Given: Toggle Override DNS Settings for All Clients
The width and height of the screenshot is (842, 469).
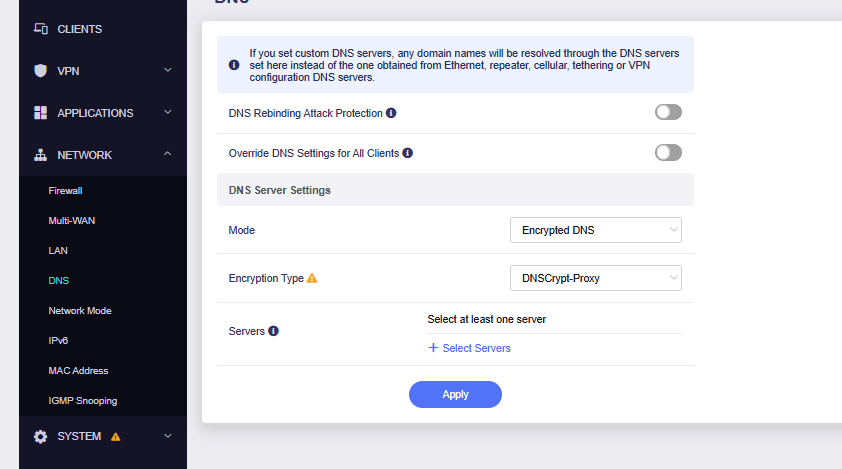Looking at the screenshot, I should click(x=668, y=153).
